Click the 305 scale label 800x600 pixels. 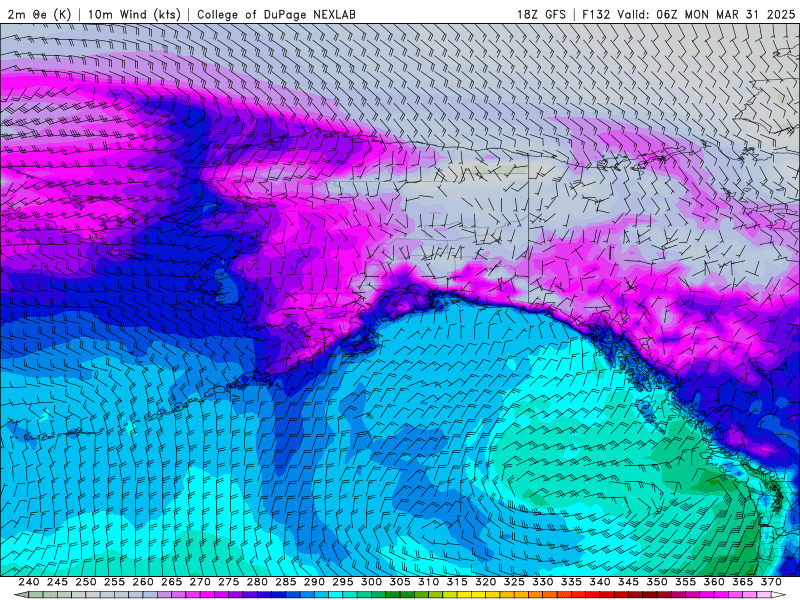pyautogui.click(x=400, y=582)
